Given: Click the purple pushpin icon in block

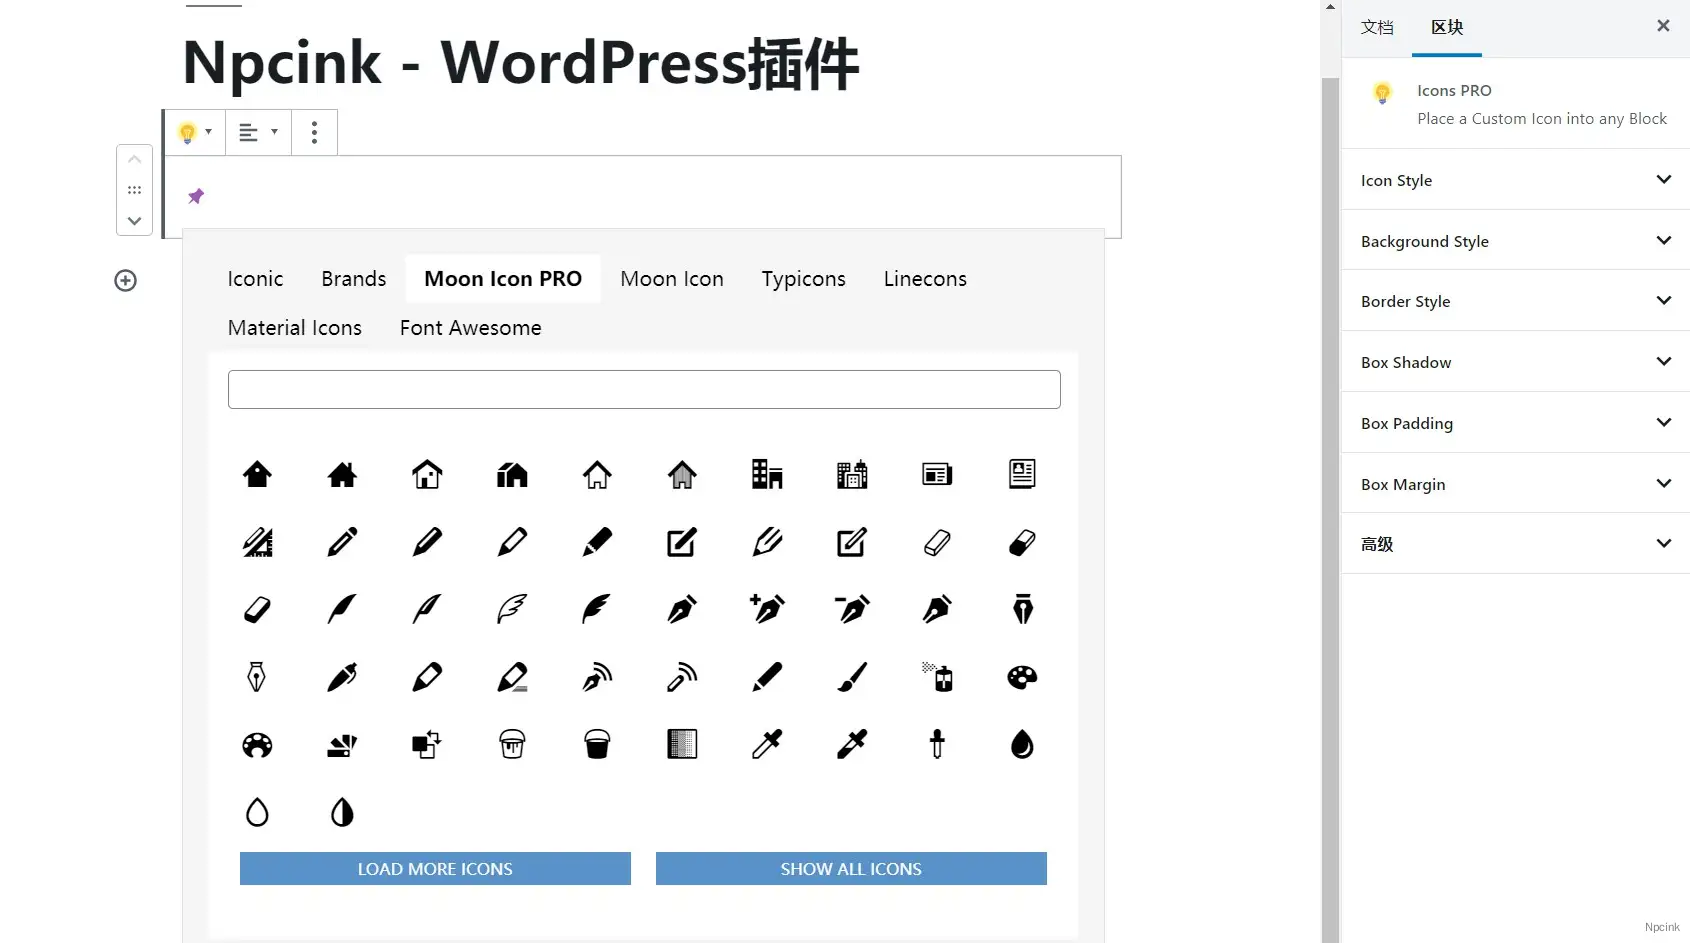Looking at the screenshot, I should pos(196,196).
